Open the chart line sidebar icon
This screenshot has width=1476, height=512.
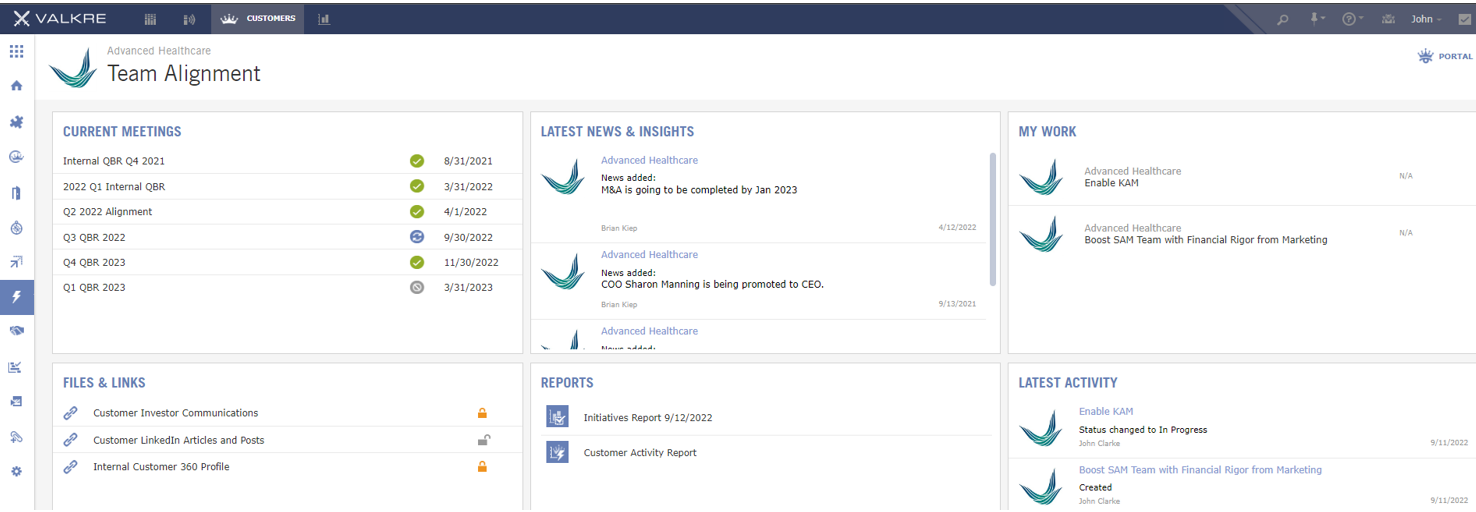[16, 367]
